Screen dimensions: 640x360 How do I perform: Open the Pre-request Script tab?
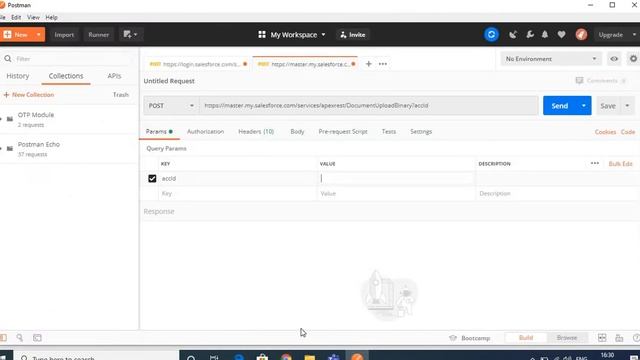tap(343, 131)
